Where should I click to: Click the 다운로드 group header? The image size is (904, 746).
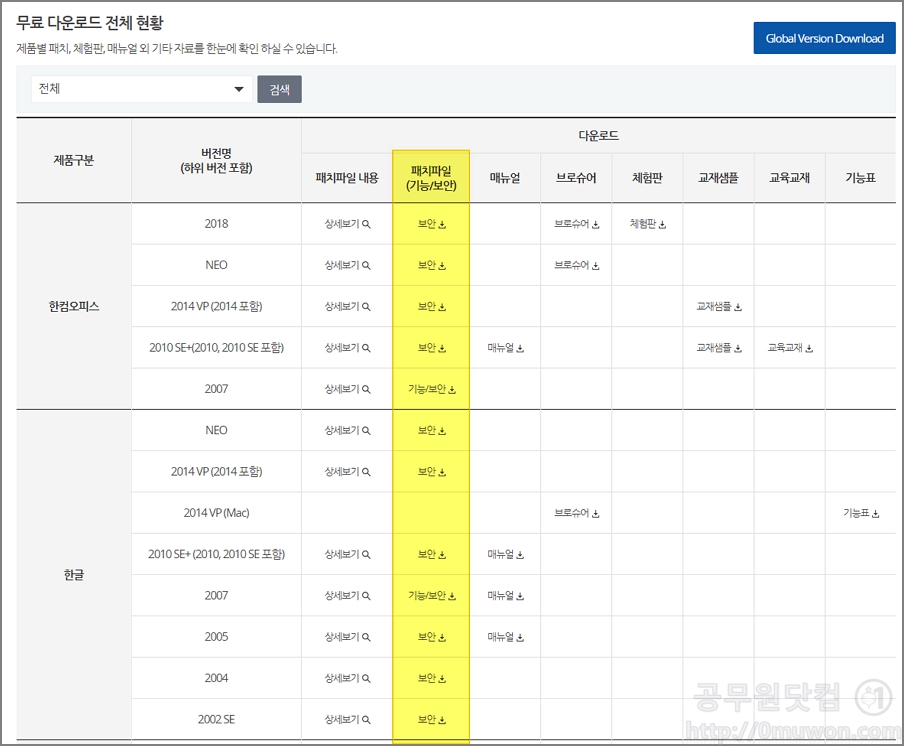598,135
